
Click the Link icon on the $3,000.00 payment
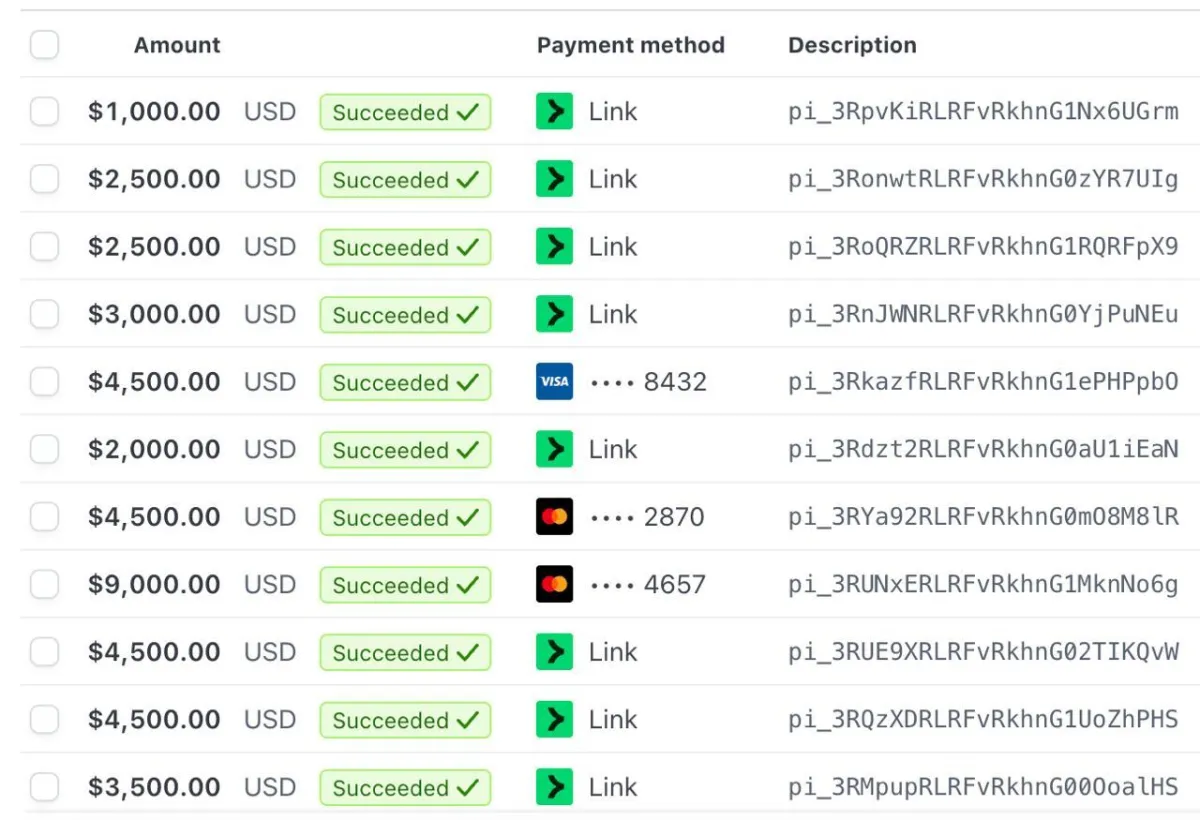pos(554,314)
